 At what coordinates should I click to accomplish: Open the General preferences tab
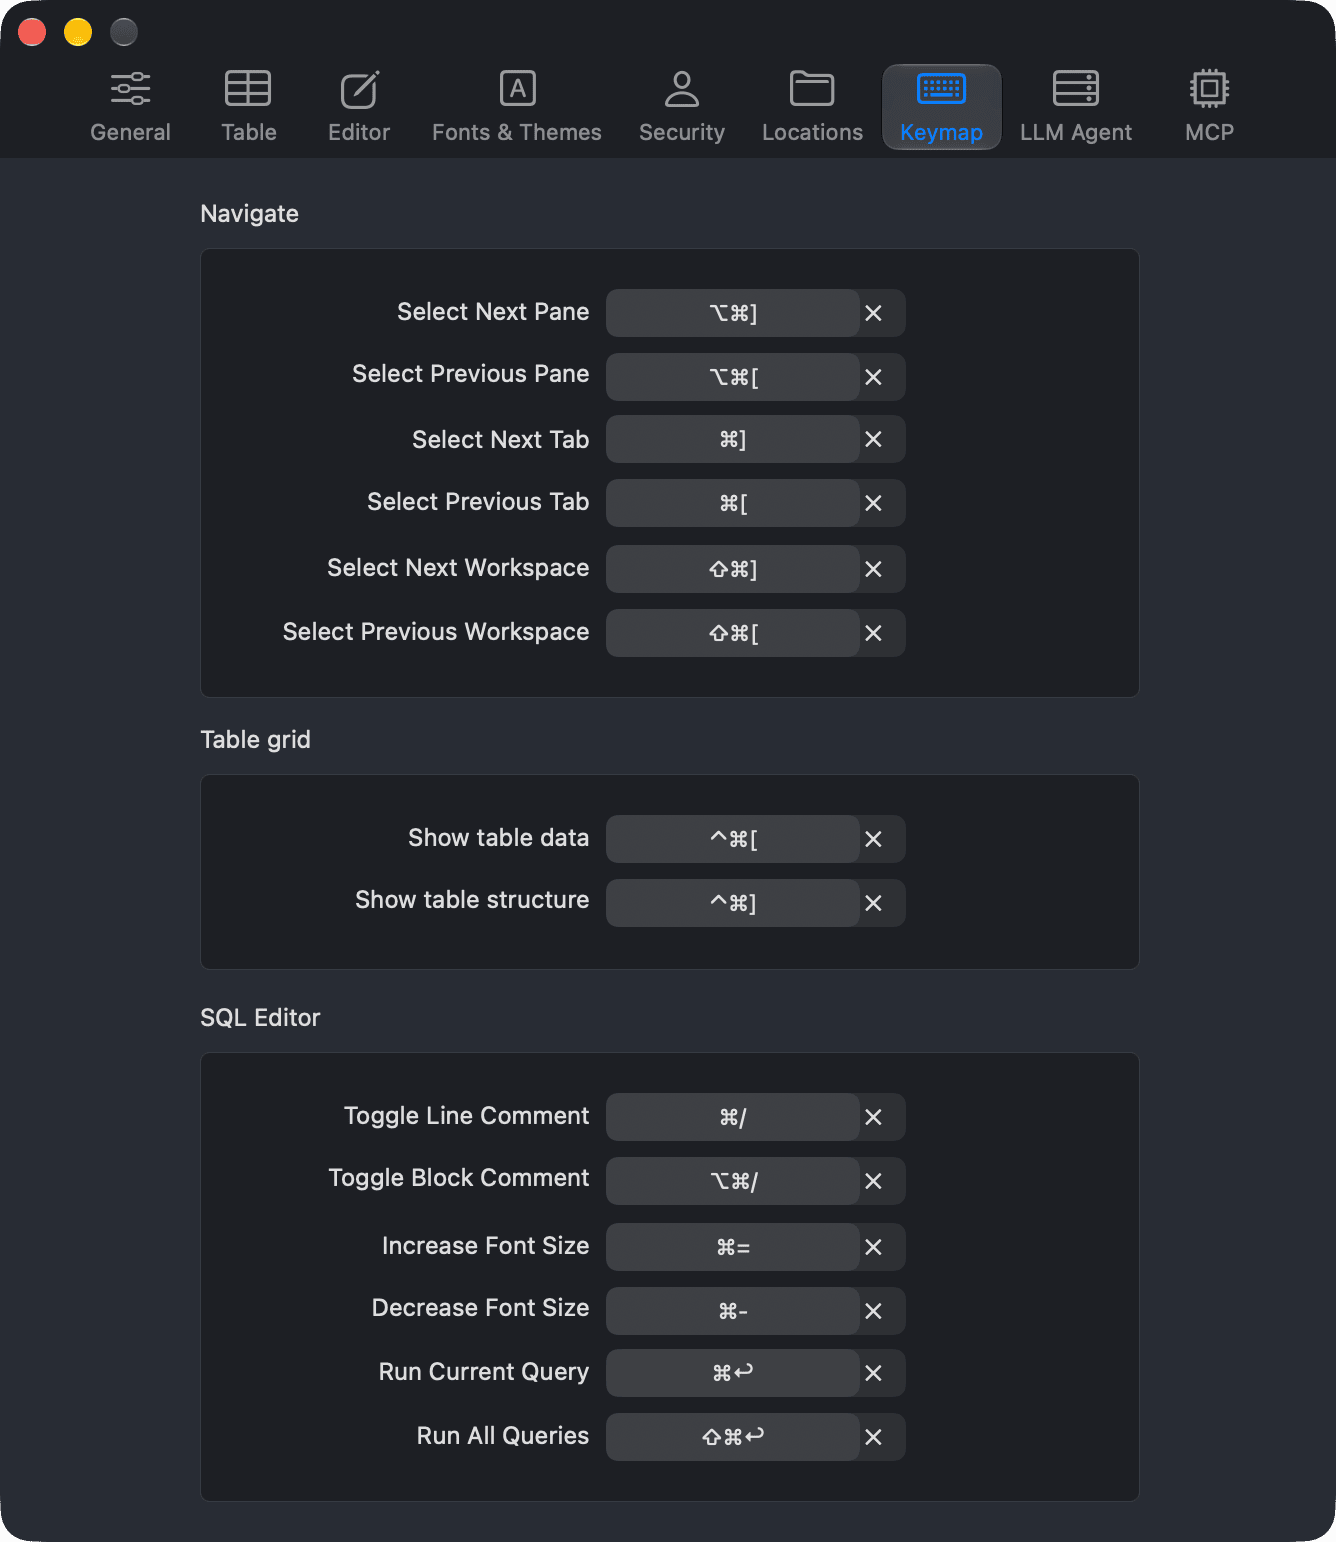(130, 107)
